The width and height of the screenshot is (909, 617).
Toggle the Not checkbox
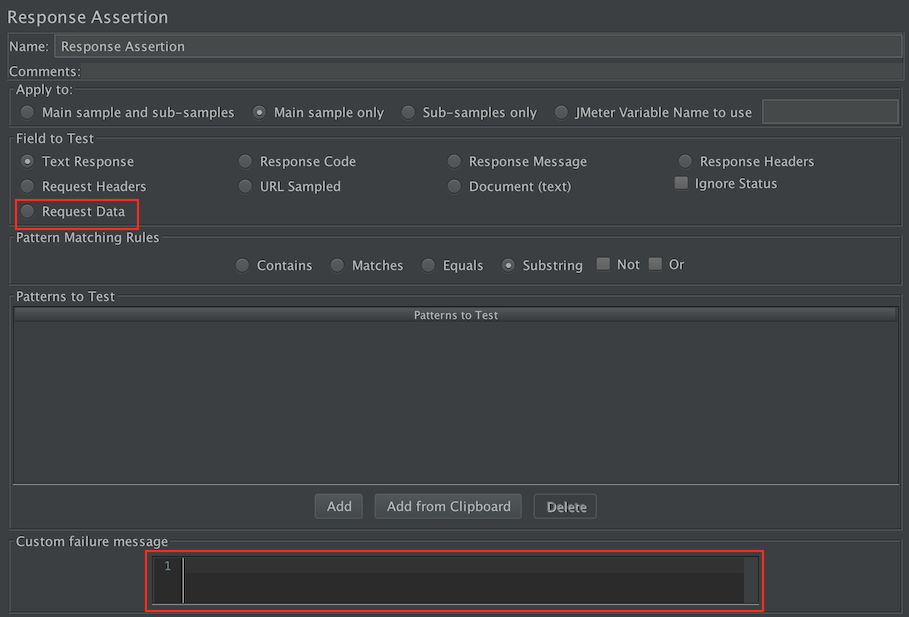point(603,265)
